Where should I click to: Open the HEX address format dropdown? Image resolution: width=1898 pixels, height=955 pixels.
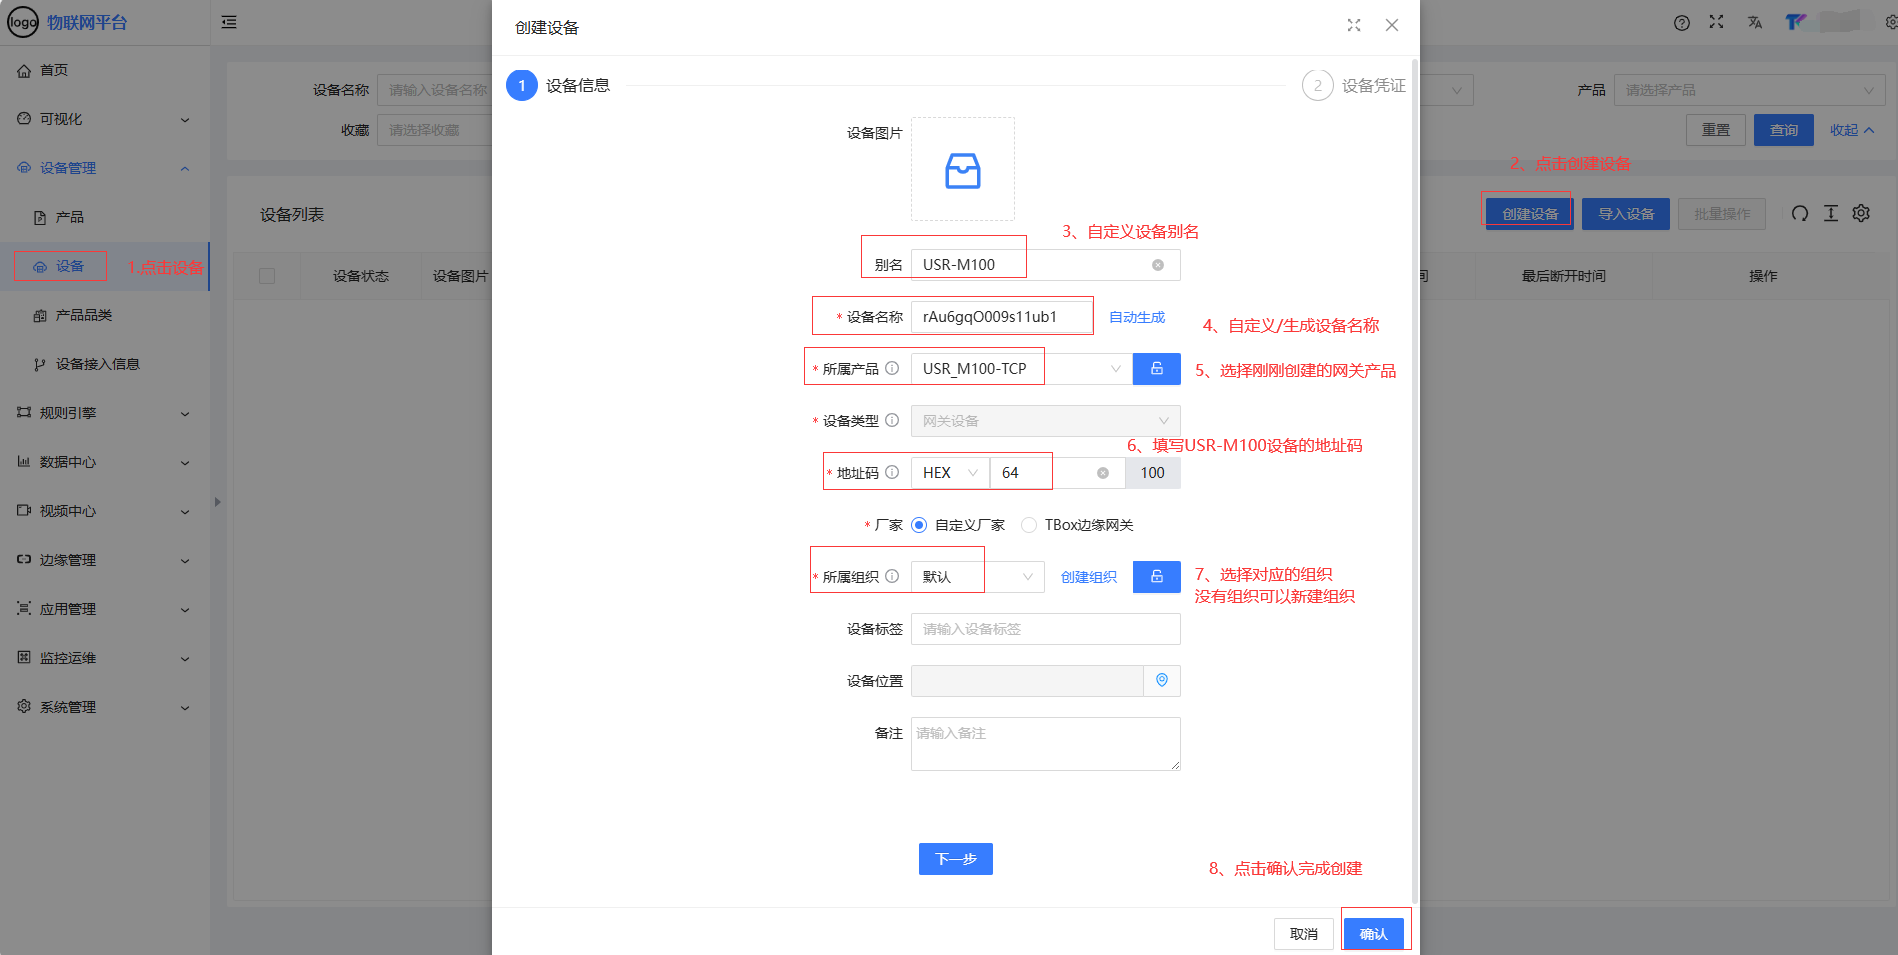coord(949,473)
